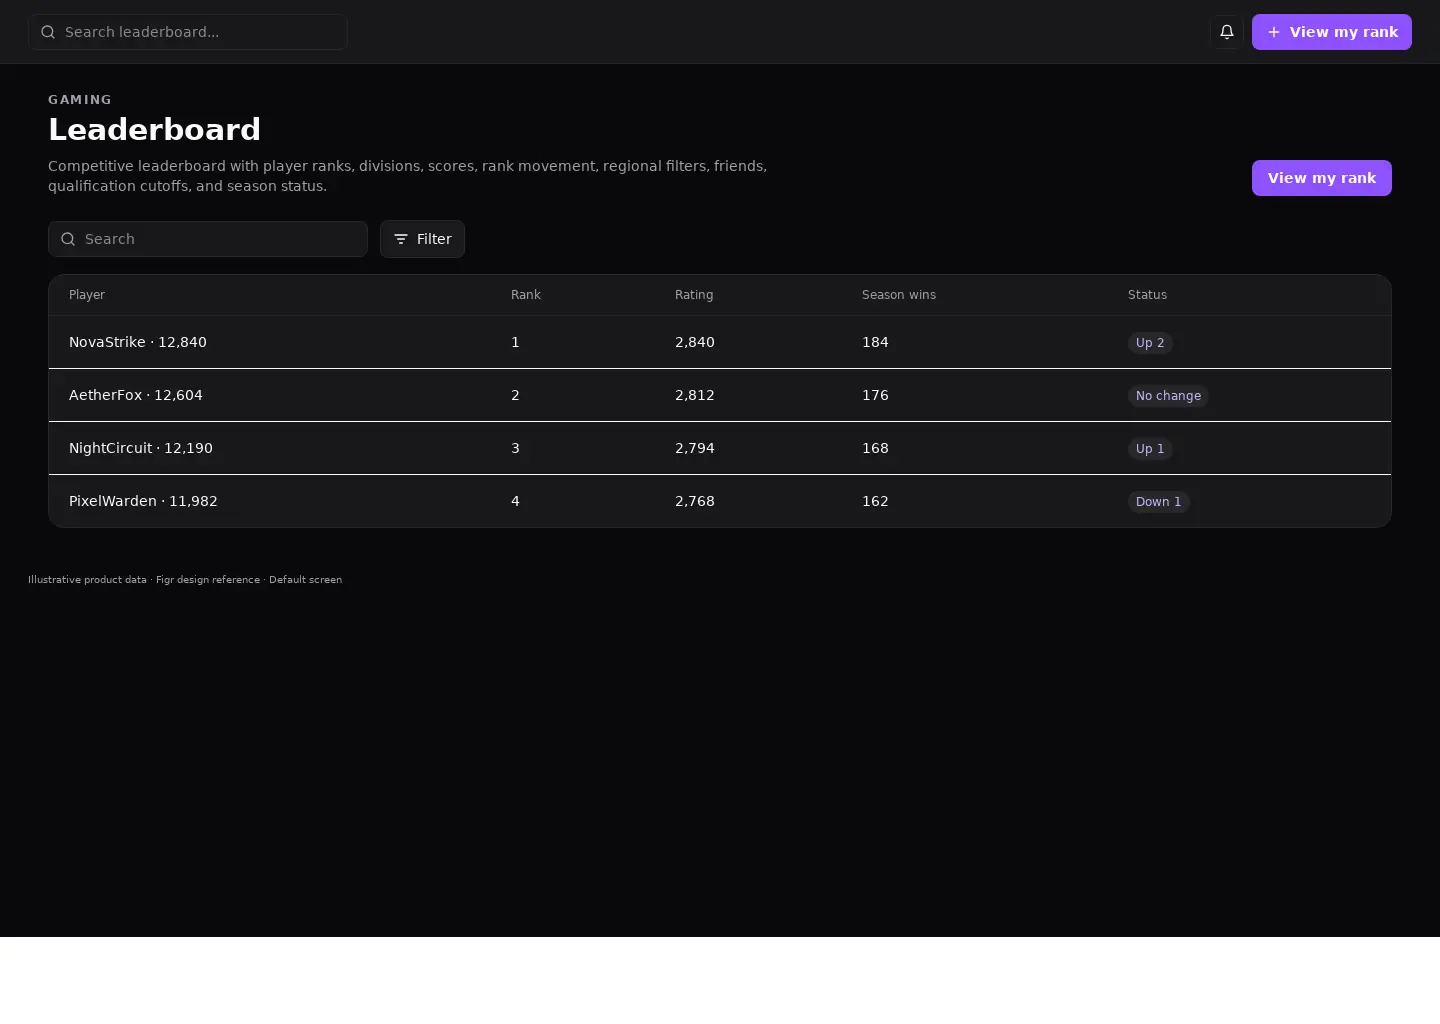Open the notifications bell

[x=1227, y=32]
